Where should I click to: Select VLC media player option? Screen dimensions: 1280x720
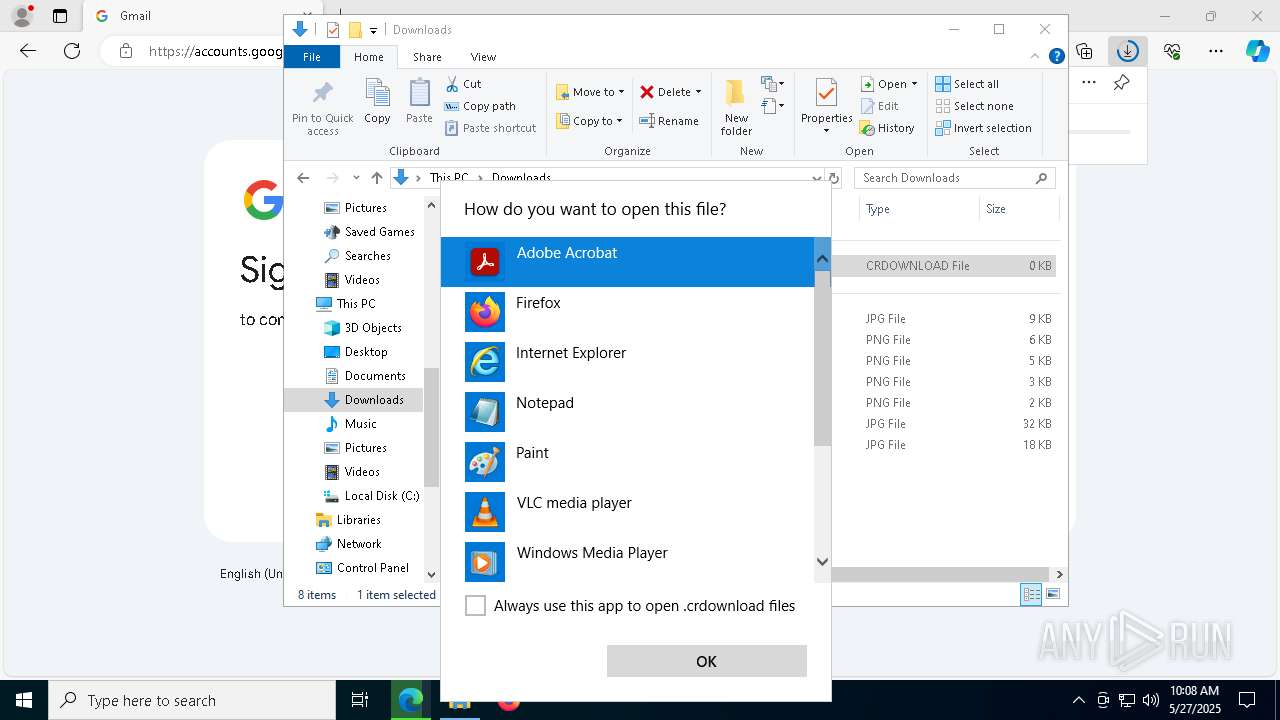pyautogui.click(x=627, y=512)
